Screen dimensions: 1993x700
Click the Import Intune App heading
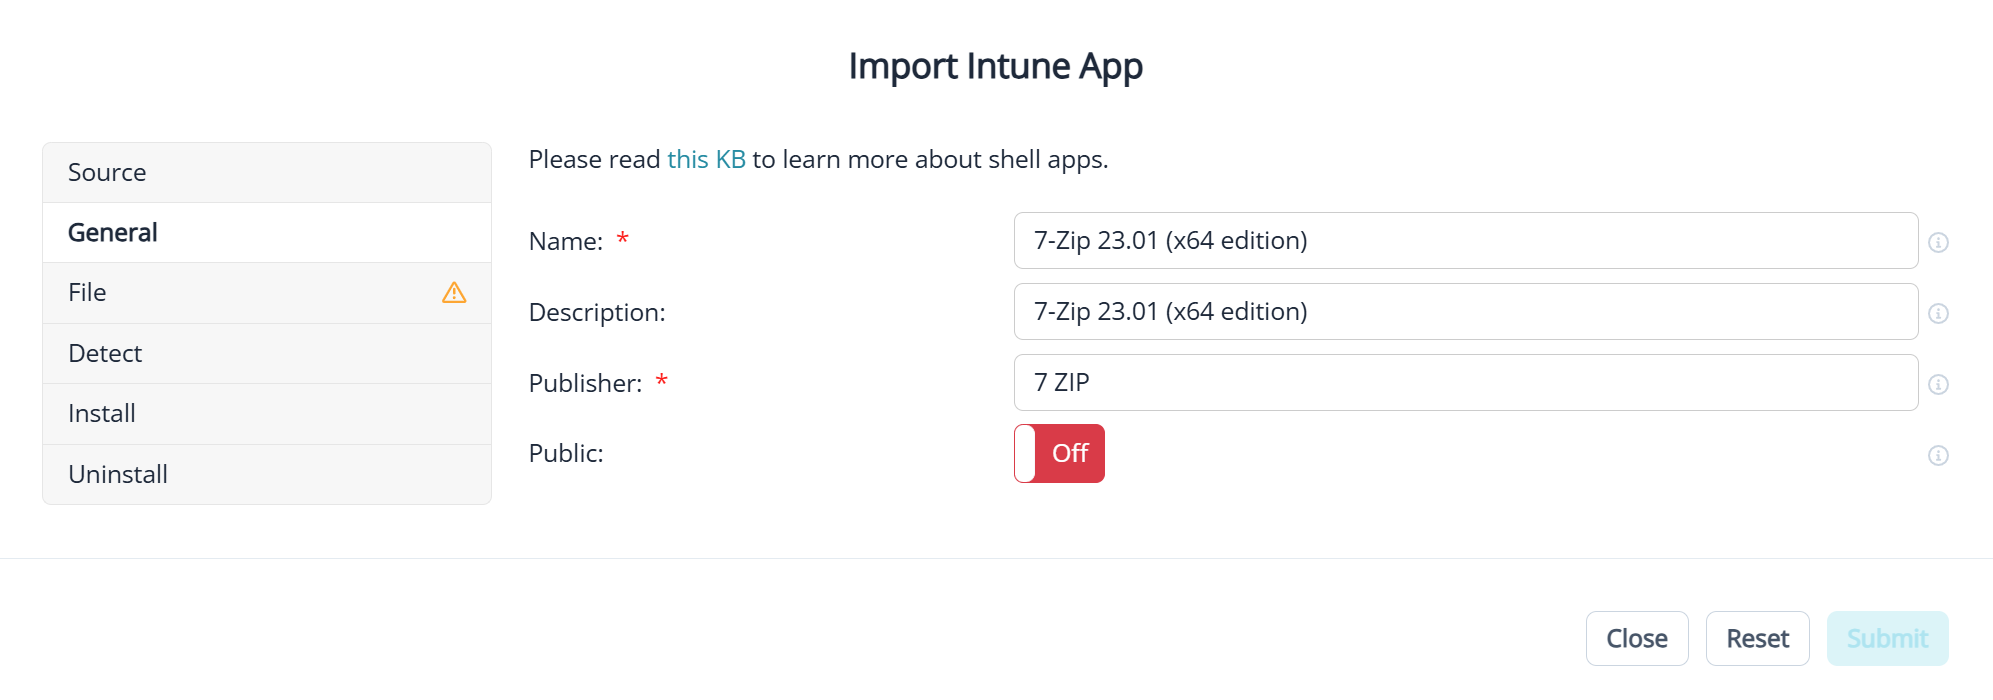(995, 66)
